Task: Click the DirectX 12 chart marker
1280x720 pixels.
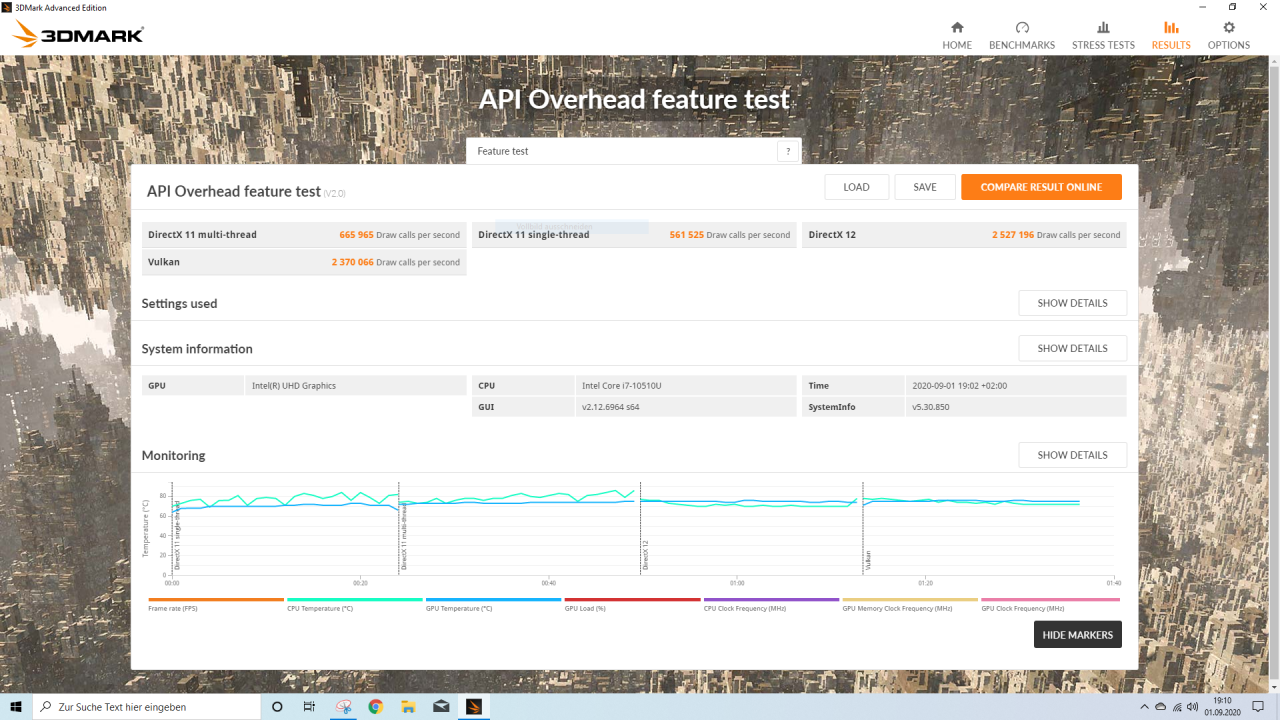Action: tap(646, 555)
